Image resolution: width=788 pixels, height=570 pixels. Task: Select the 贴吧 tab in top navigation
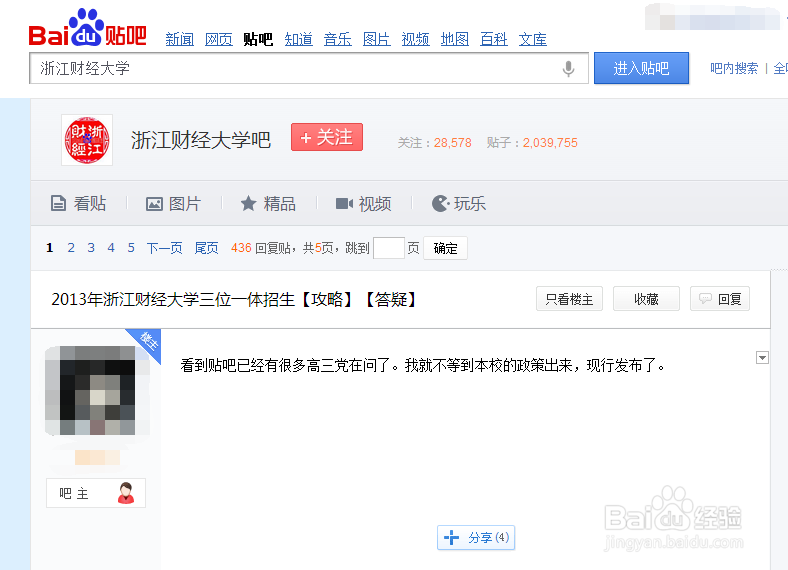(x=258, y=39)
